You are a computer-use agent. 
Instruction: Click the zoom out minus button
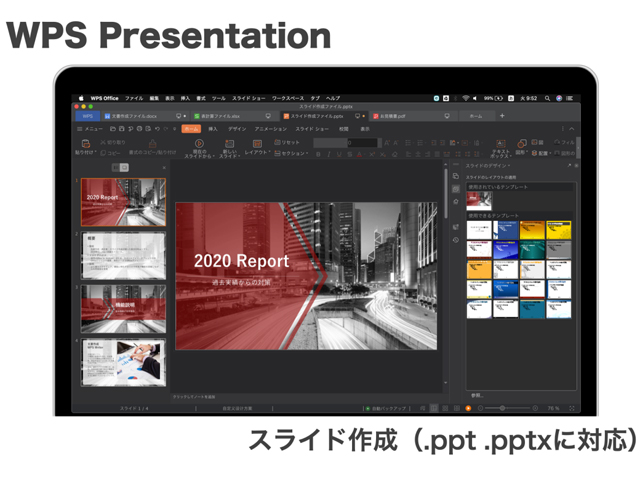[x=480, y=408]
